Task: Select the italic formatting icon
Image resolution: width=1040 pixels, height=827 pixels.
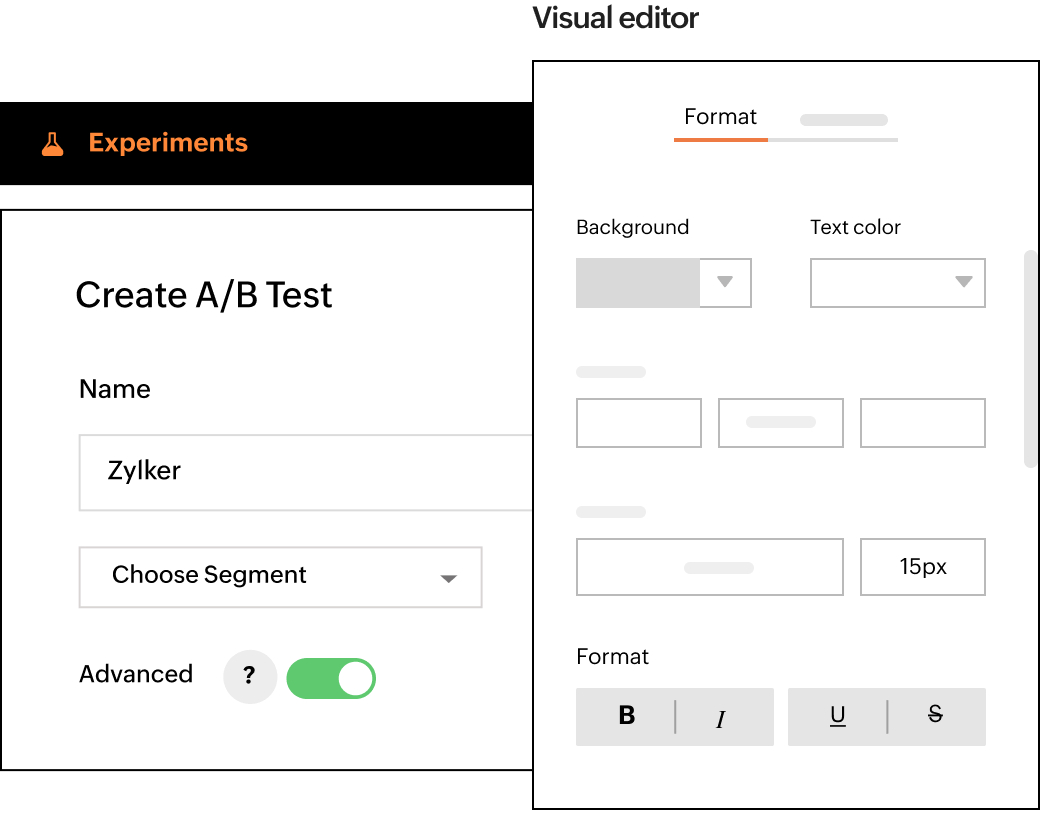Action: pos(722,717)
